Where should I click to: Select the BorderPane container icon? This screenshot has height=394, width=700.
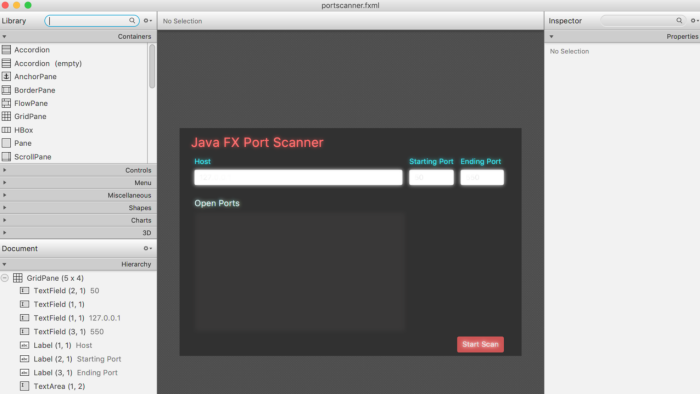click(6, 90)
